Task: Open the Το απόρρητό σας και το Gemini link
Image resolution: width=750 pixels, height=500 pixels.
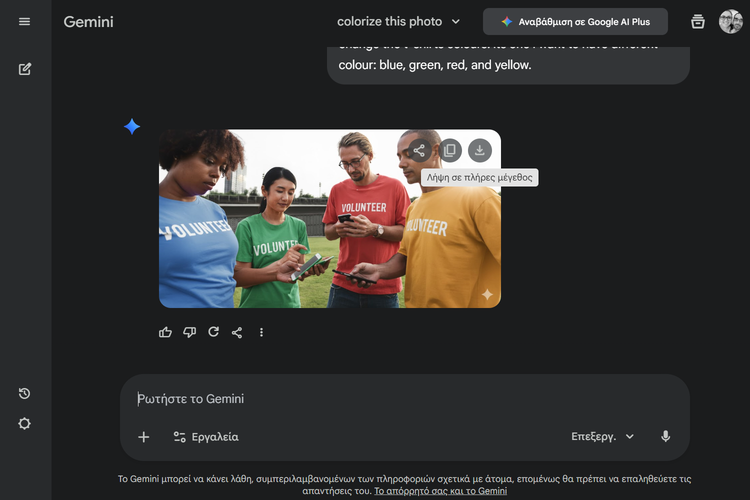Action: (440, 491)
